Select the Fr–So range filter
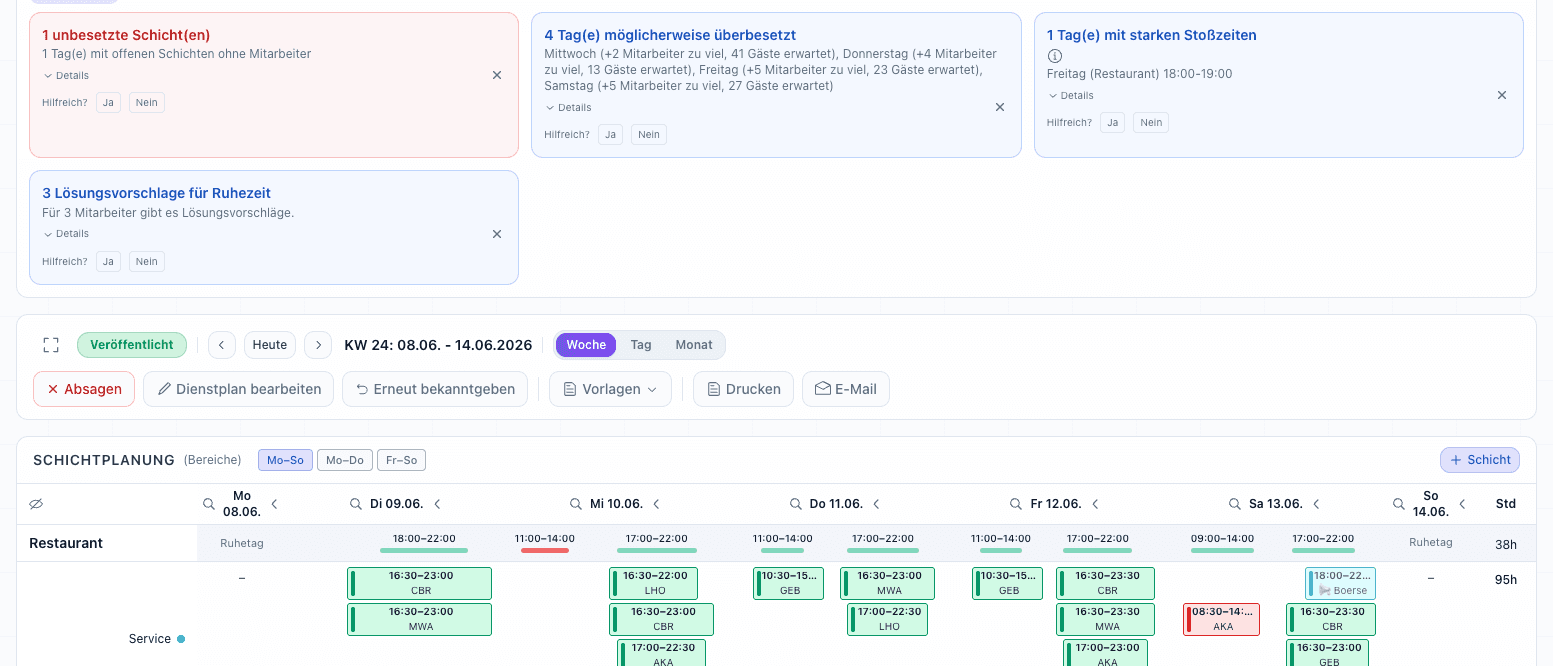This screenshot has width=1553, height=666. (401, 460)
